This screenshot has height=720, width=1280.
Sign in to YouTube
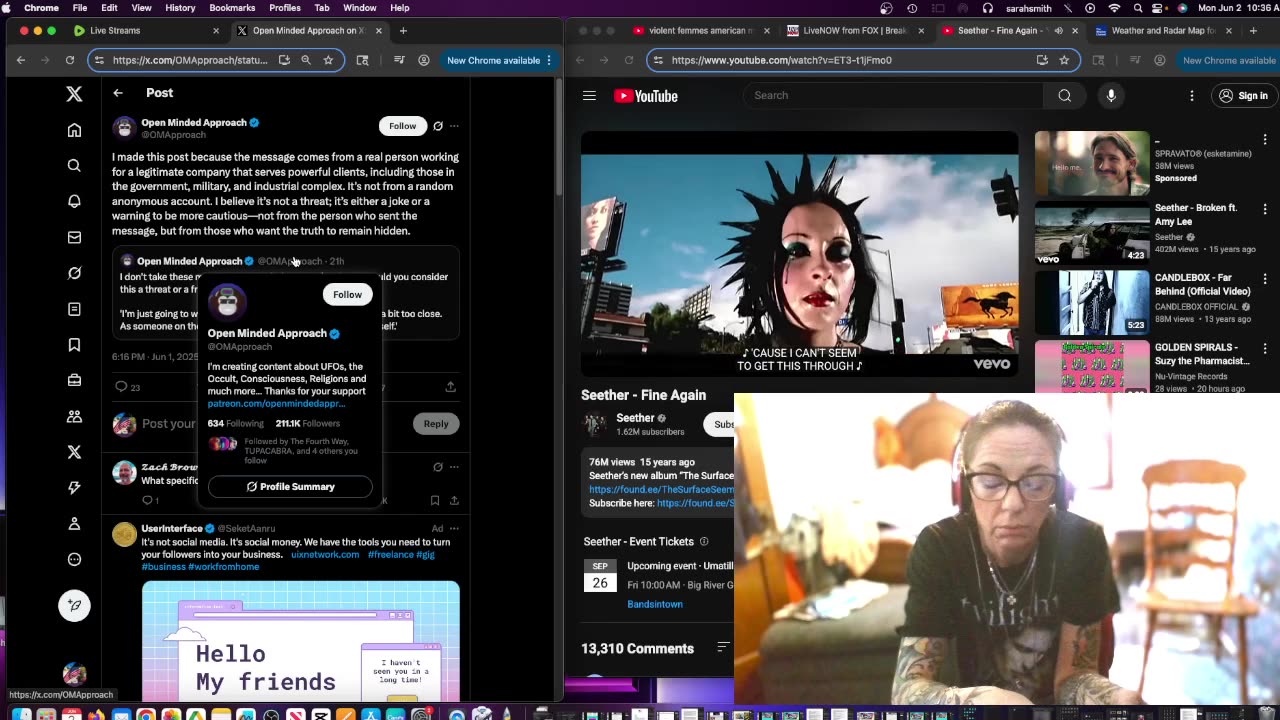pyautogui.click(x=1243, y=96)
